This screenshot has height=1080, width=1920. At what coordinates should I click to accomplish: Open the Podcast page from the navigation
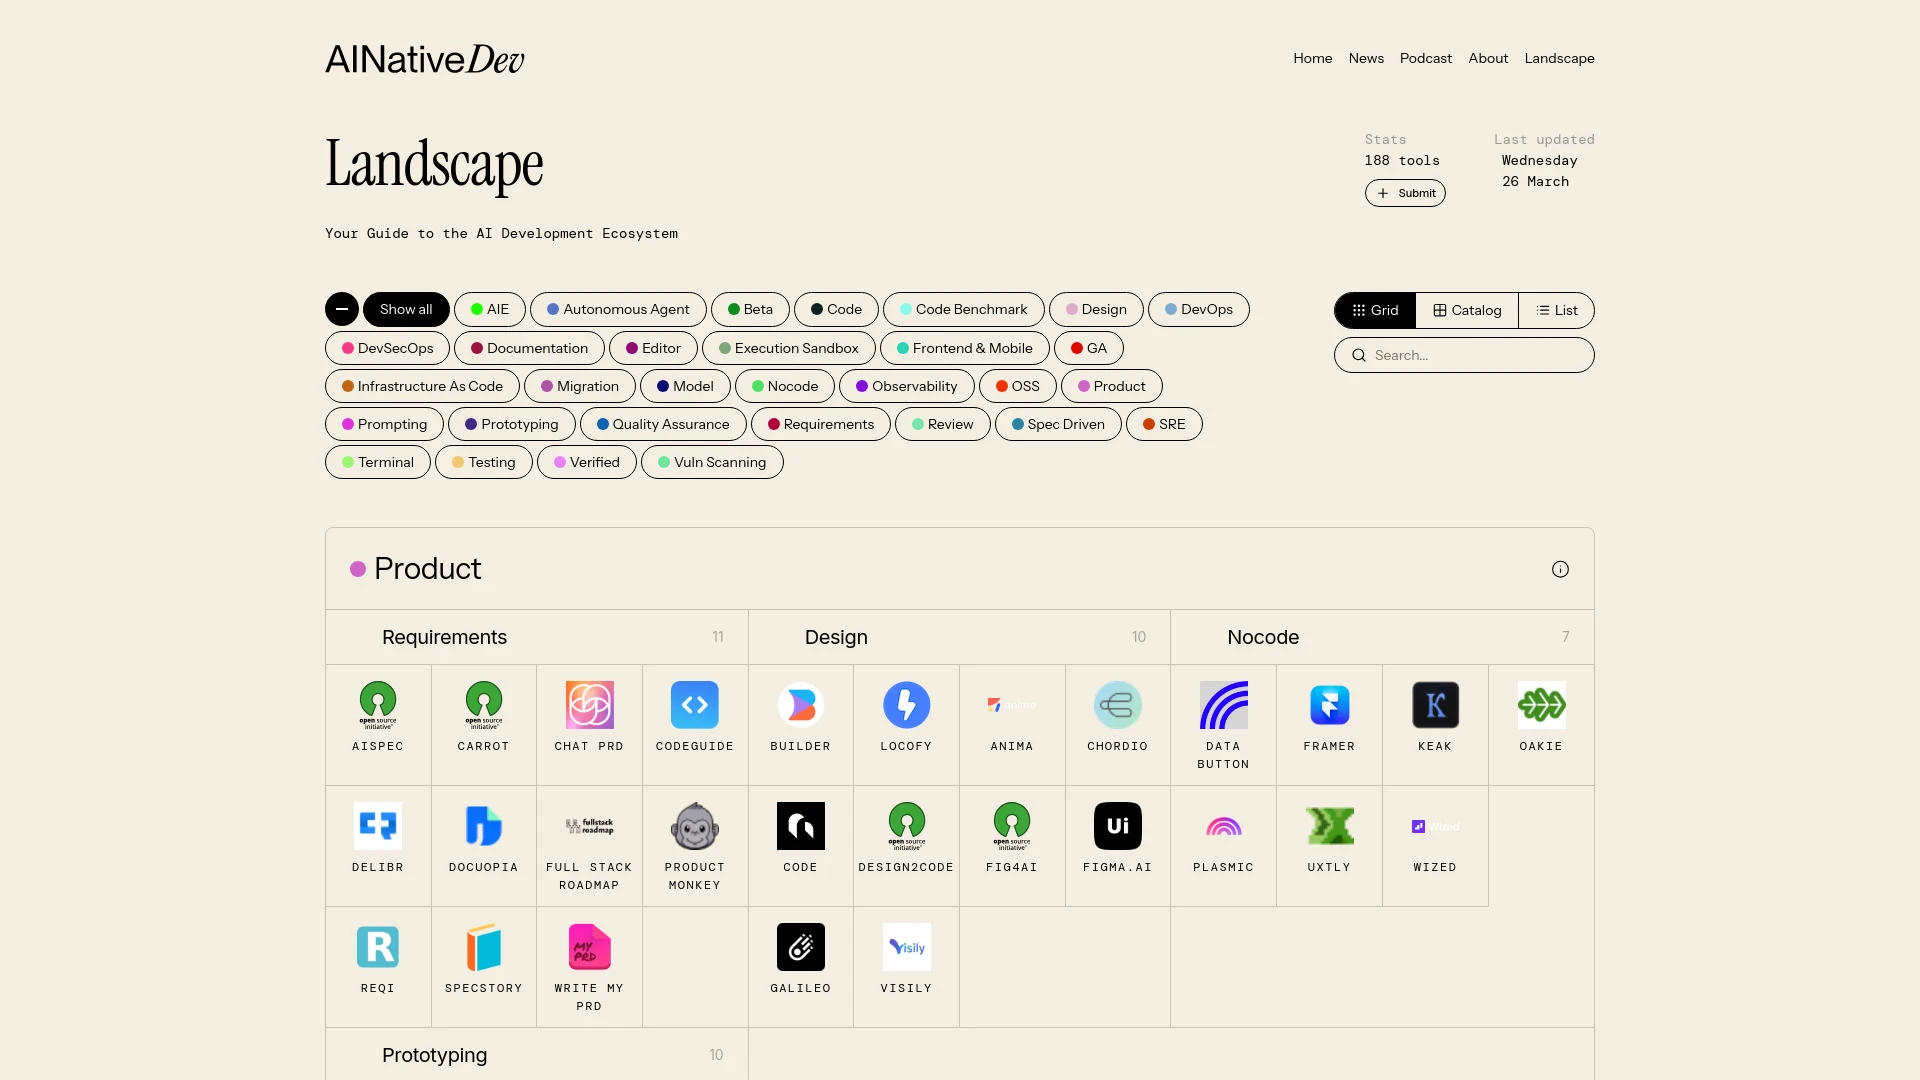(x=1425, y=58)
